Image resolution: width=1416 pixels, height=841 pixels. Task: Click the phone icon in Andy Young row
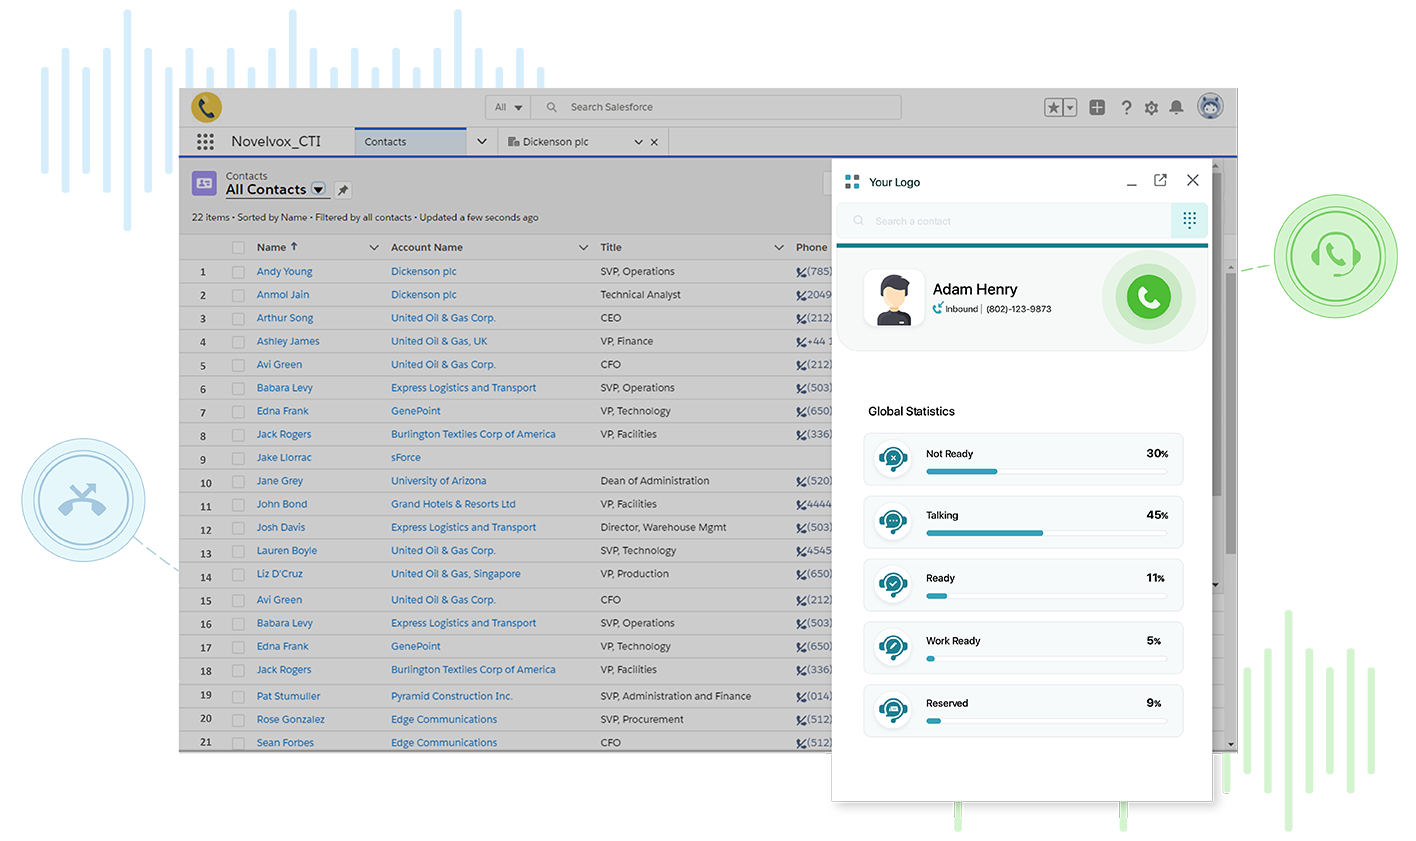(x=801, y=272)
